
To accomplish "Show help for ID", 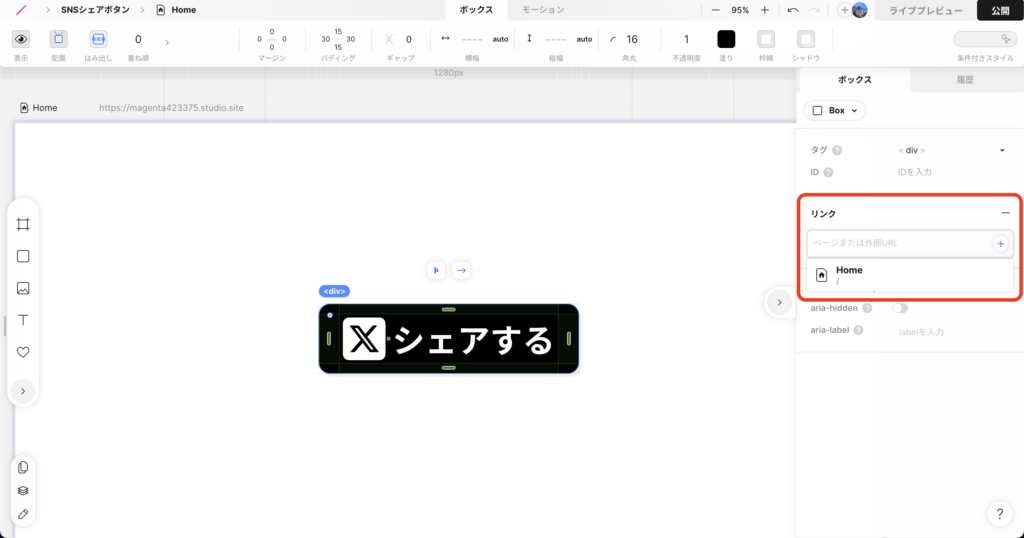I will coord(828,172).
